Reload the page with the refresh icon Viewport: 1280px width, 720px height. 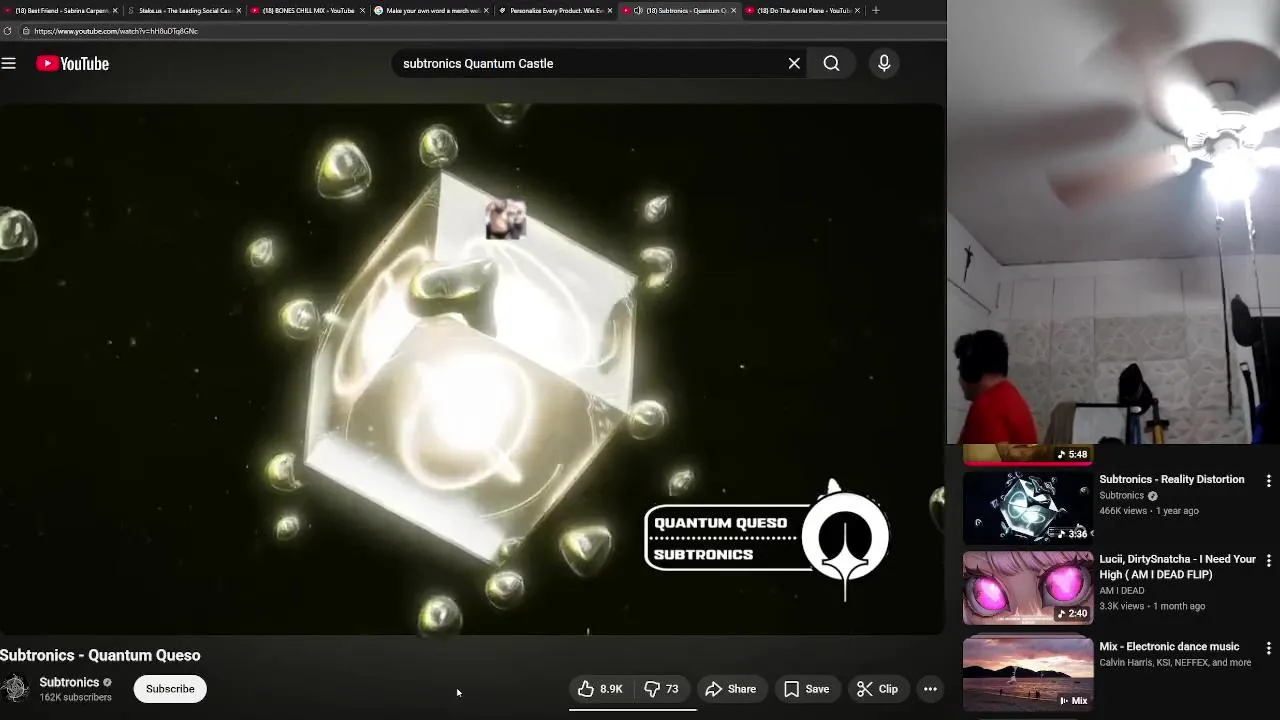click(x=7, y=31)
